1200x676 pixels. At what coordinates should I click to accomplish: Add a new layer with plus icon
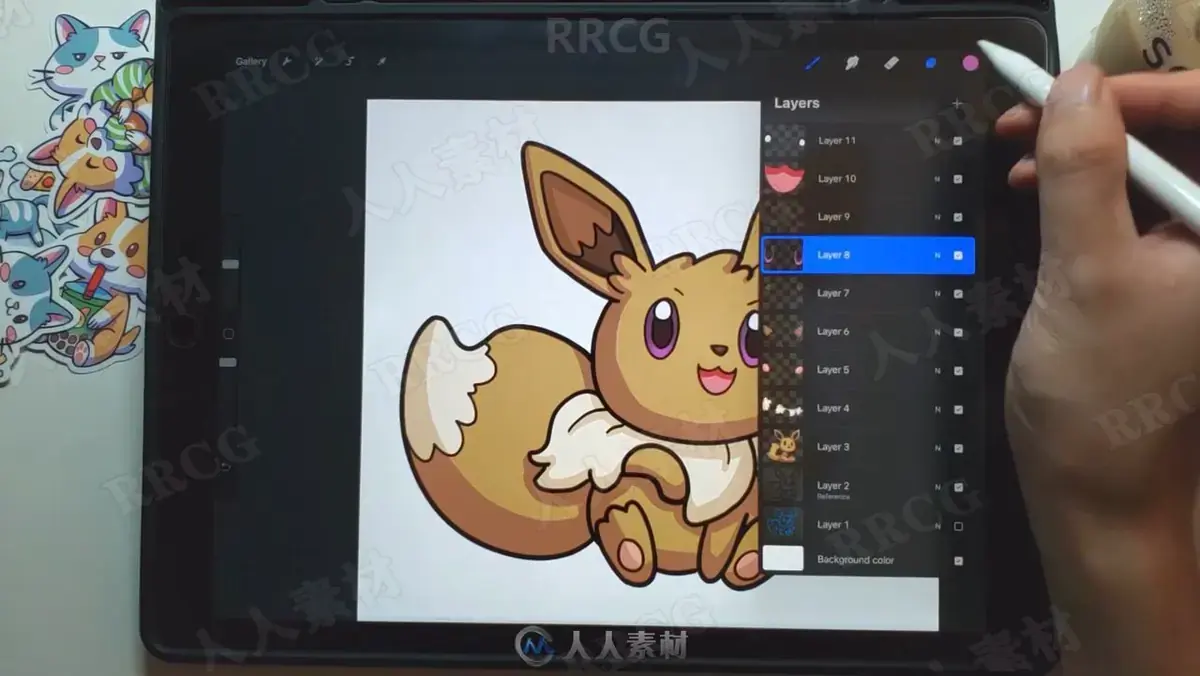(x=957, y=103)
